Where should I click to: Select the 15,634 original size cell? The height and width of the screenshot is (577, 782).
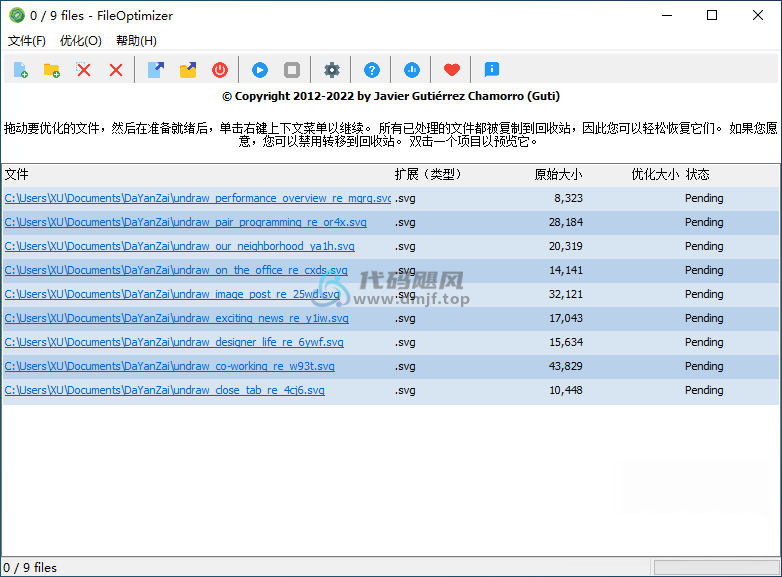566,342
